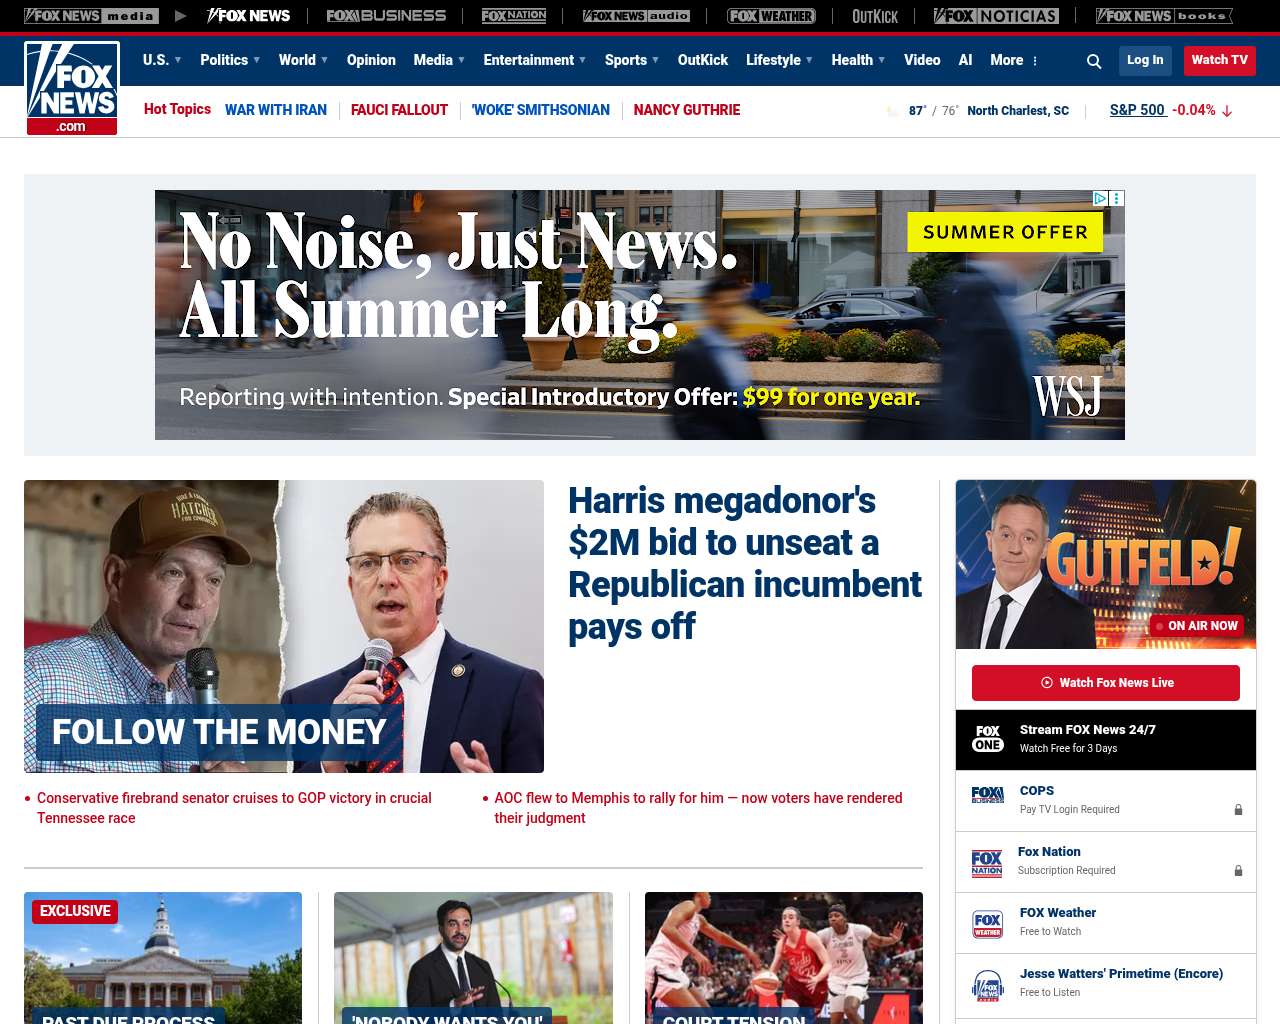Click the SUMMER OFFER yellow badge
The image size is (1280, 1024).
[x=1005, y=232]
